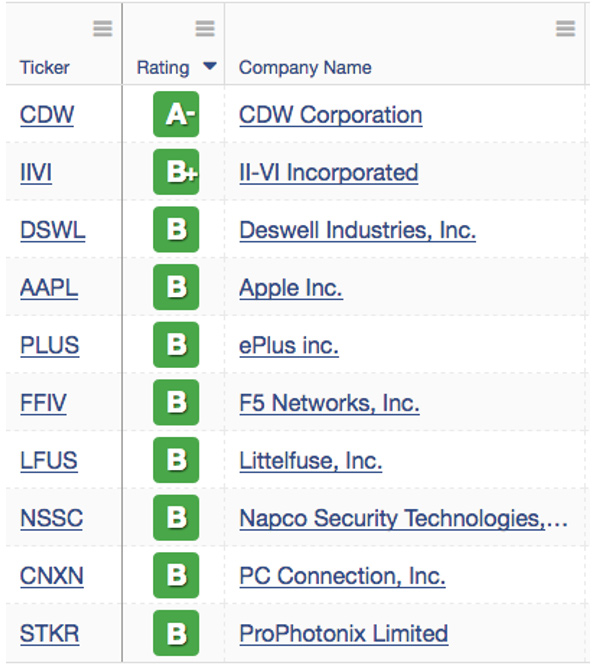Click the B rating badge for LFUS
593x664 pixels.
click(176, 460)
